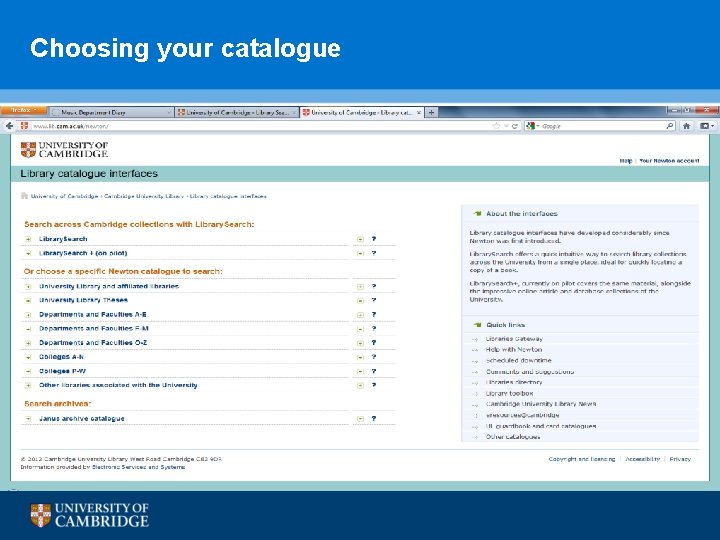720x540 pixels.
Task: Open Accessibility footer link
Action: 643,459
